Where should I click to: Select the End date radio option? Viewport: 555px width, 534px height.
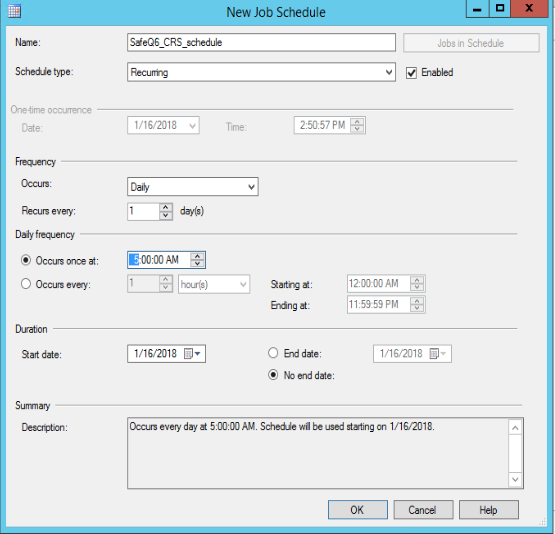[273, 353]
